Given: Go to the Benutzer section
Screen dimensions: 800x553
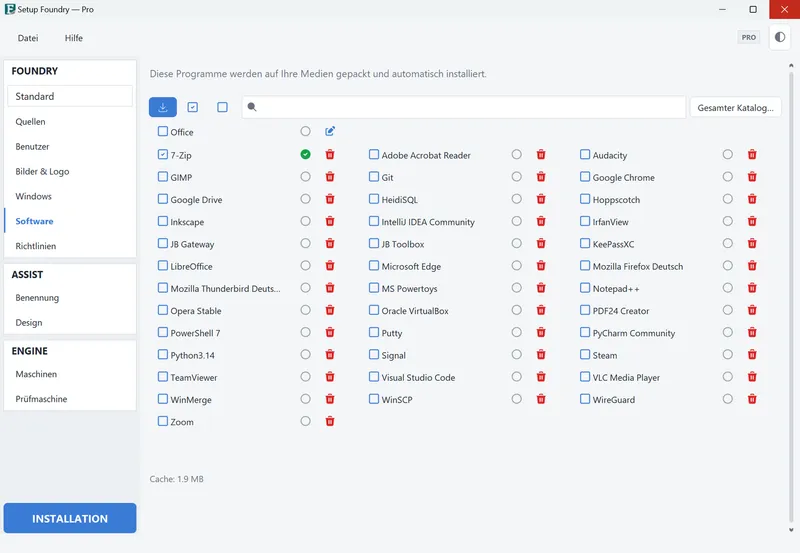Looking at the screenshot, I should tap(70, 146).
